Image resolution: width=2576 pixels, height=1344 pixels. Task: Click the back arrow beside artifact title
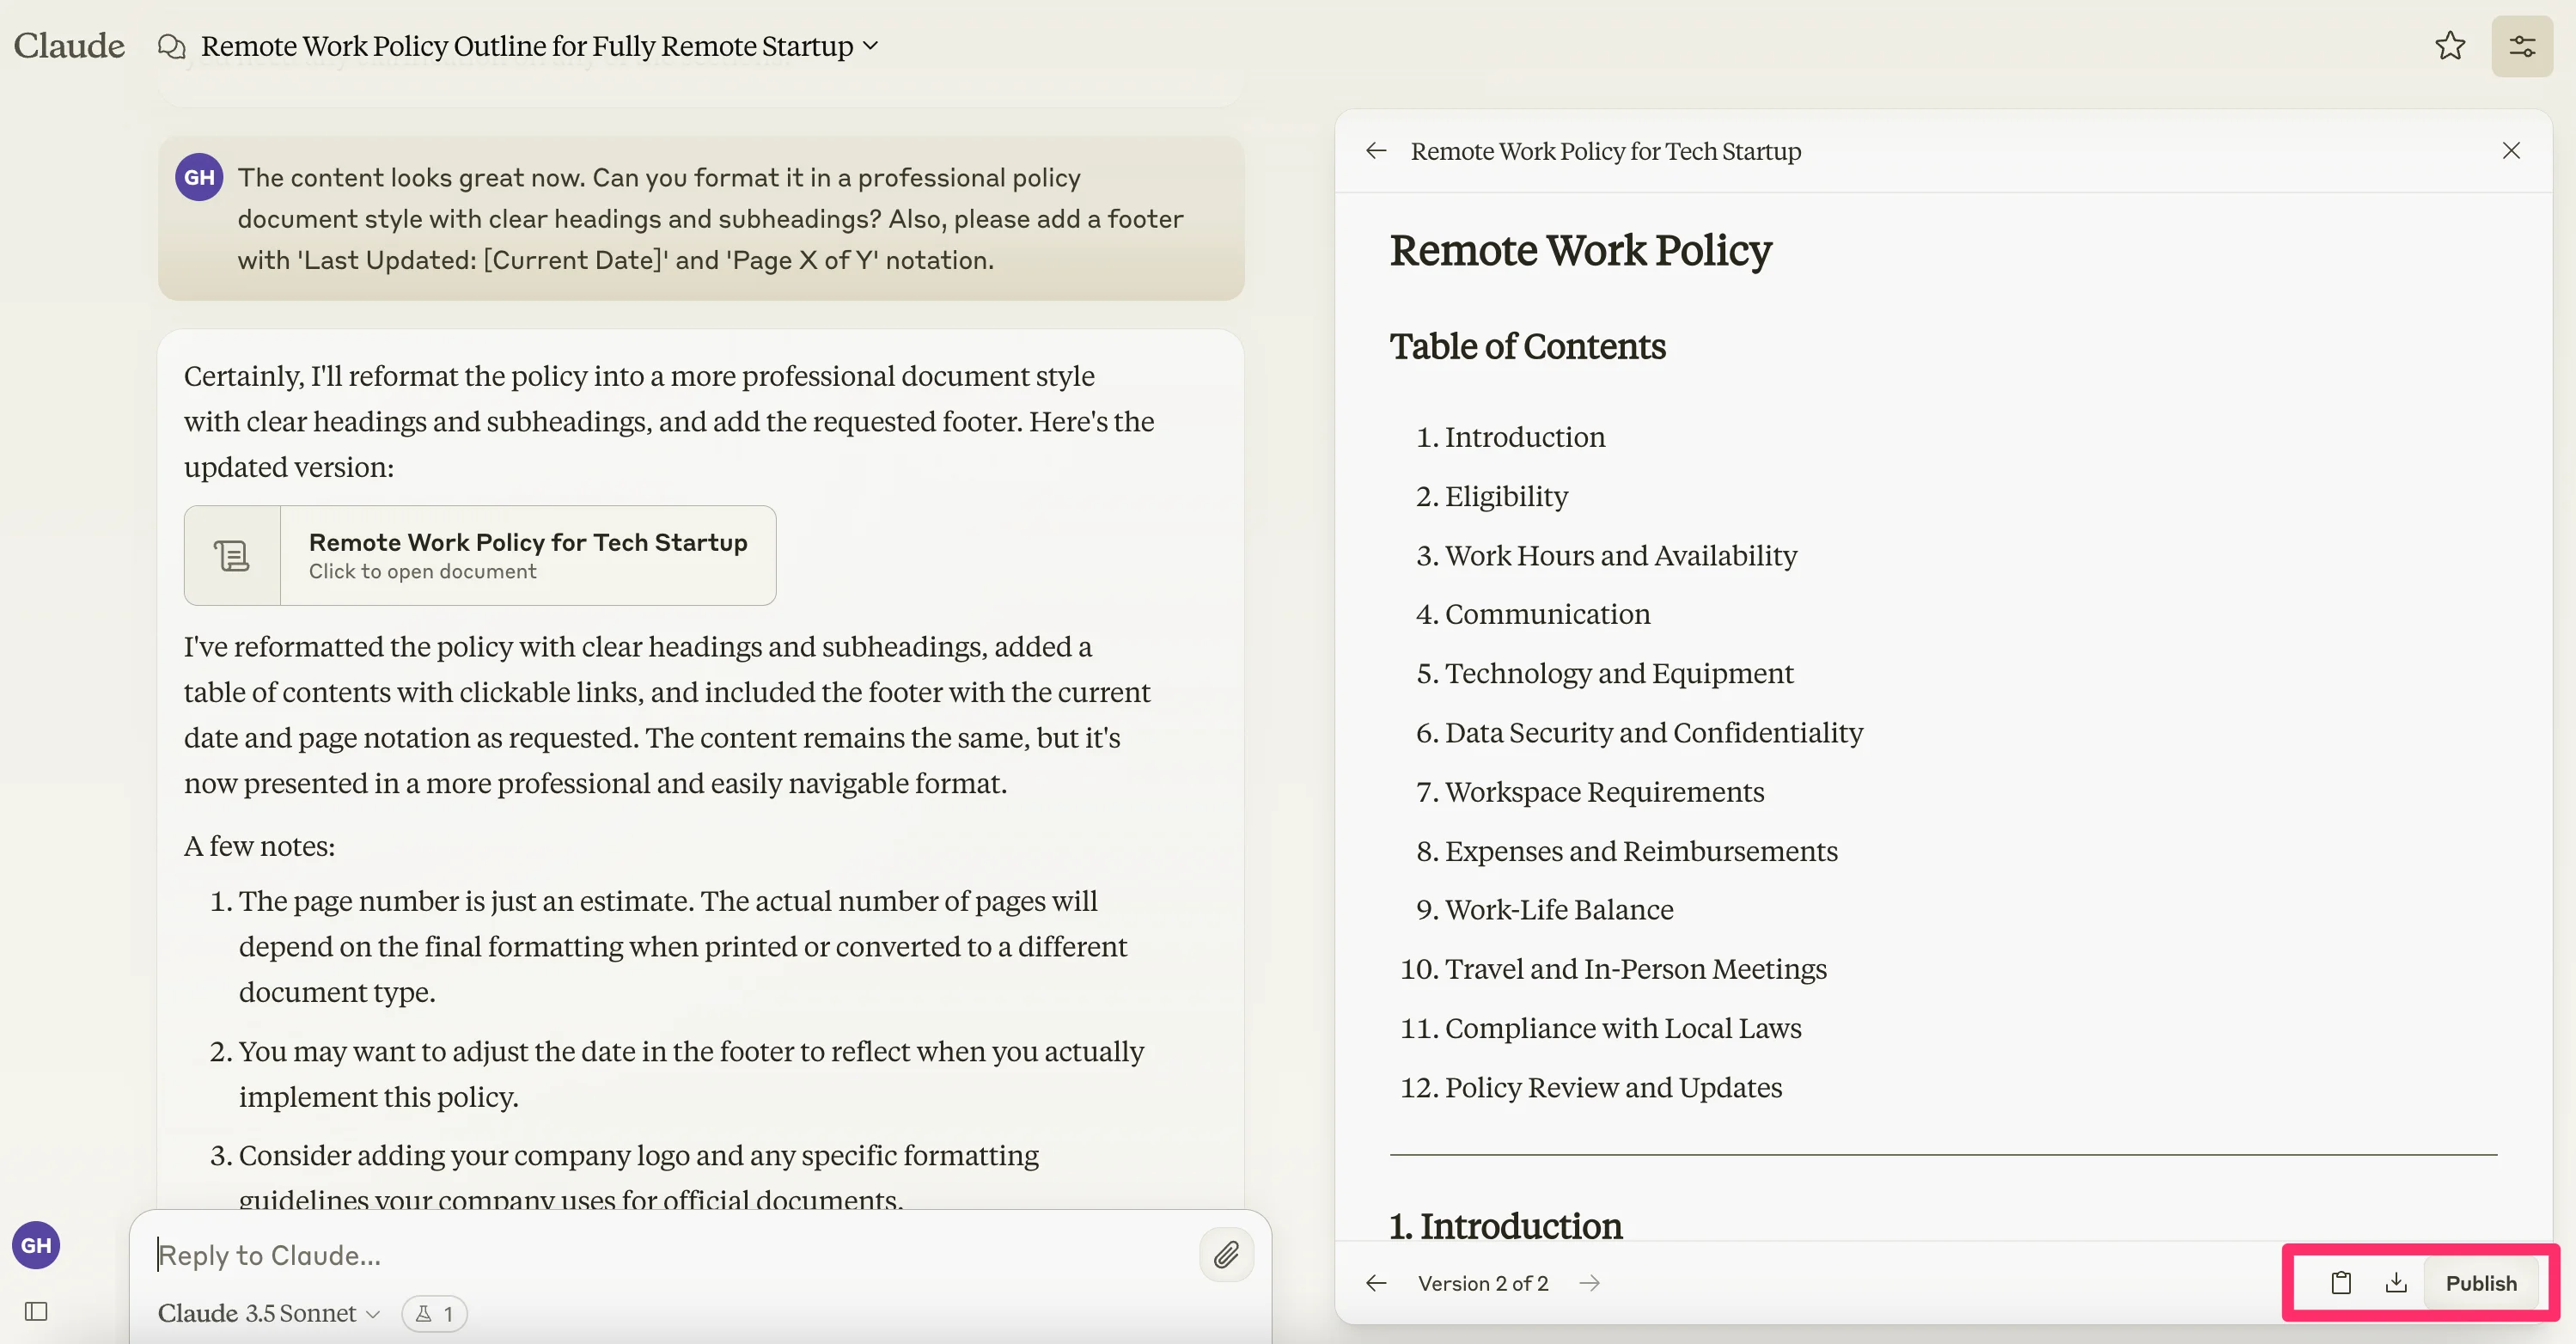1376,151
